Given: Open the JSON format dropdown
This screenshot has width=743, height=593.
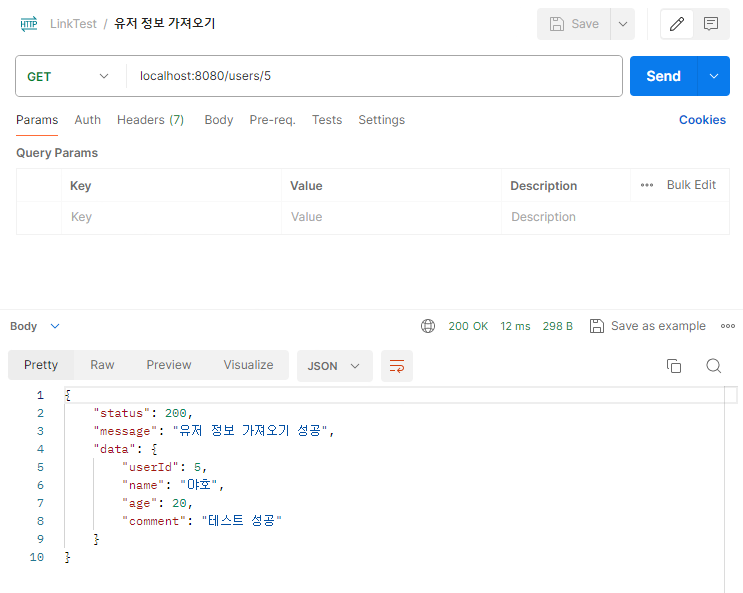Looking at the screenshot, I should click(x=335, y=366).
